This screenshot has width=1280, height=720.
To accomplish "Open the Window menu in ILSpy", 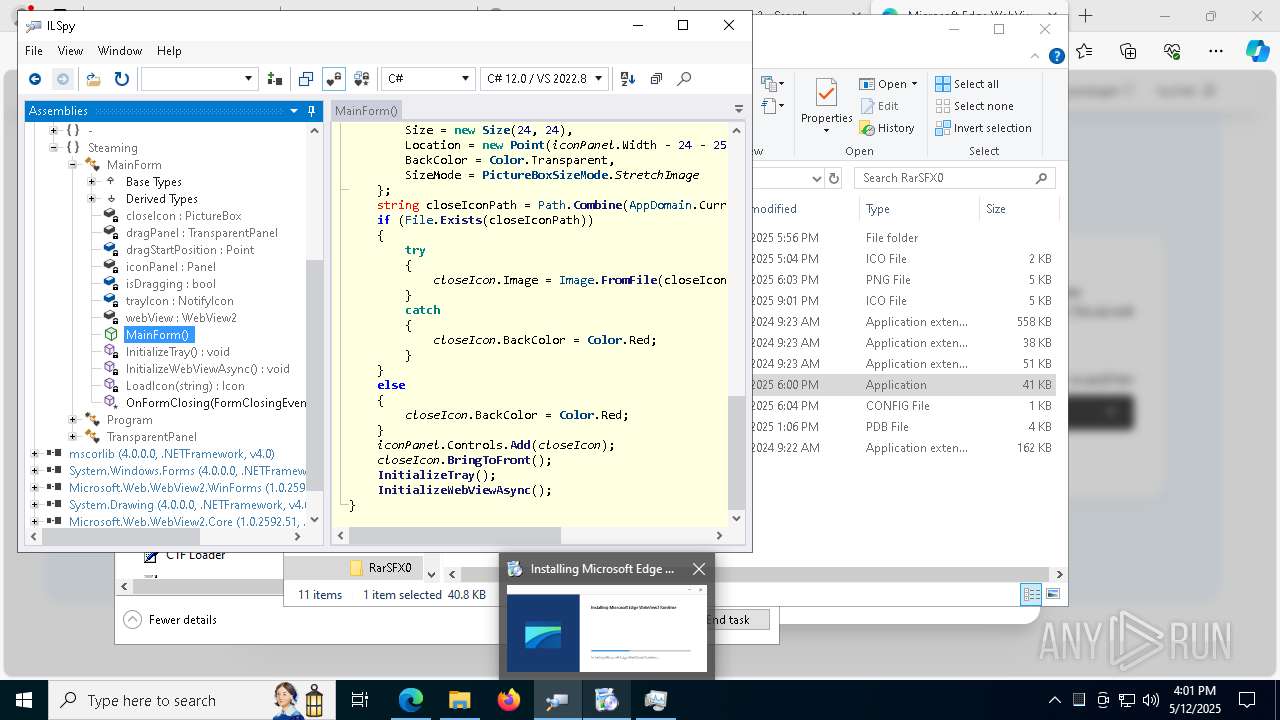I will point(120,50).
